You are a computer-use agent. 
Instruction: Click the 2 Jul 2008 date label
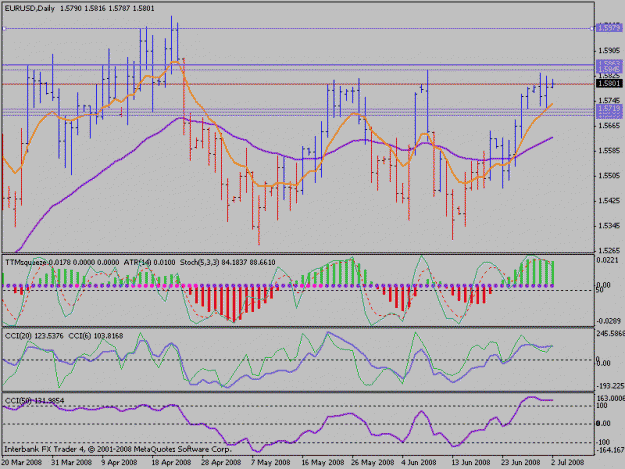point(568,462)
